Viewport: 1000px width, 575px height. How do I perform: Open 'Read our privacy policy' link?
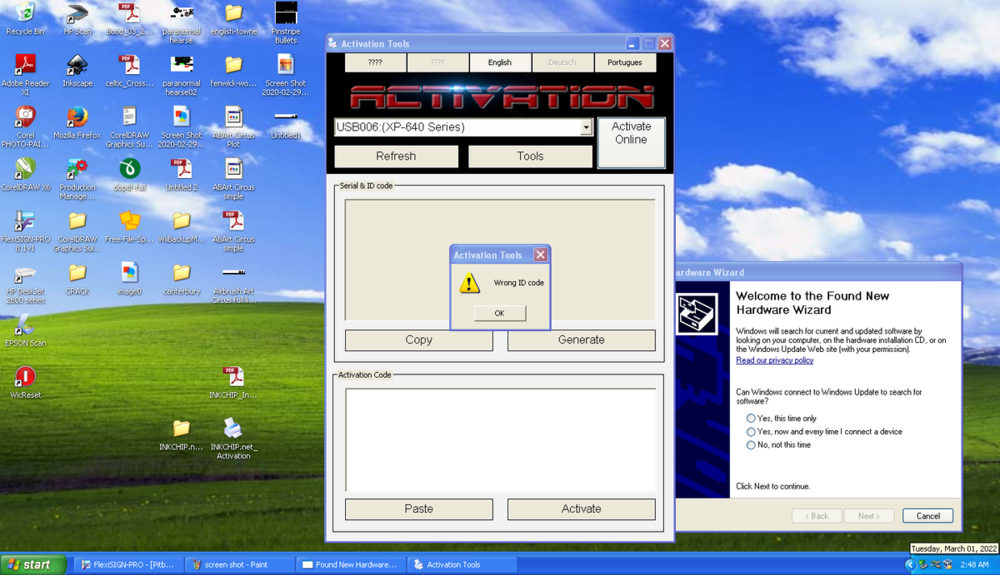pyautogui.click(x=774, y=360)
